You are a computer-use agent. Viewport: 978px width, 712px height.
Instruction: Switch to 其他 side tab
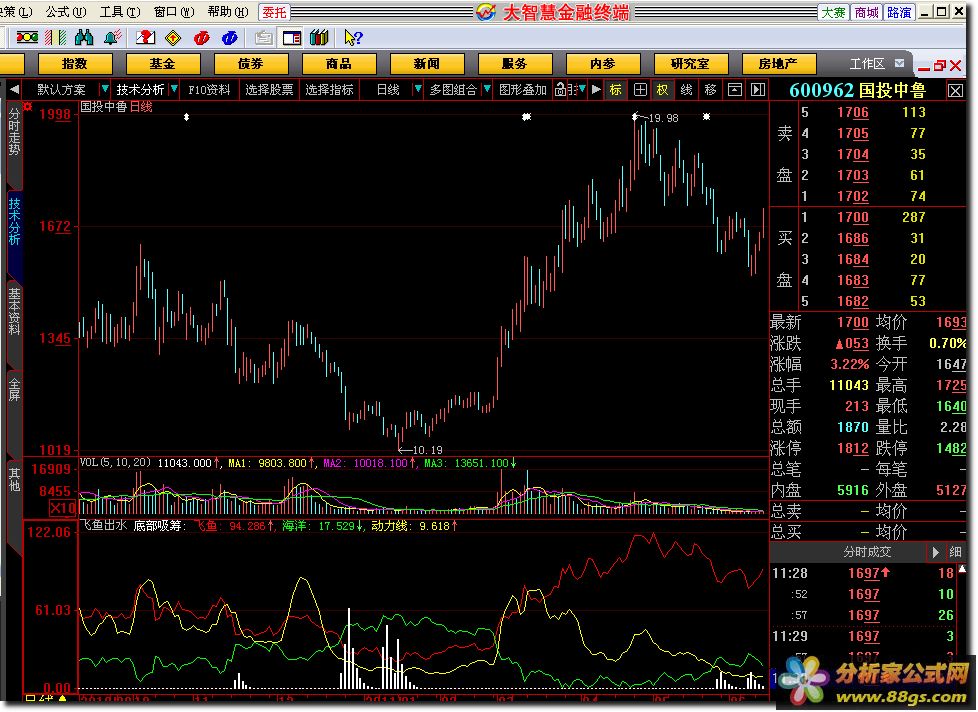[14, 479]
